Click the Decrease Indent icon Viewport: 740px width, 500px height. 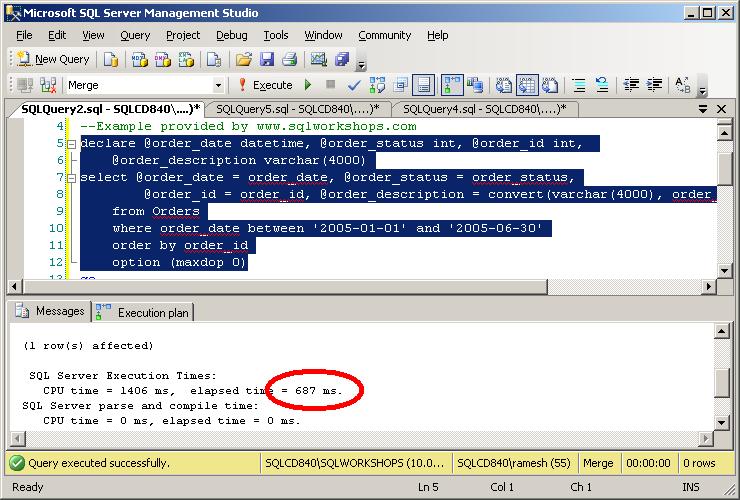pos(631,85)
